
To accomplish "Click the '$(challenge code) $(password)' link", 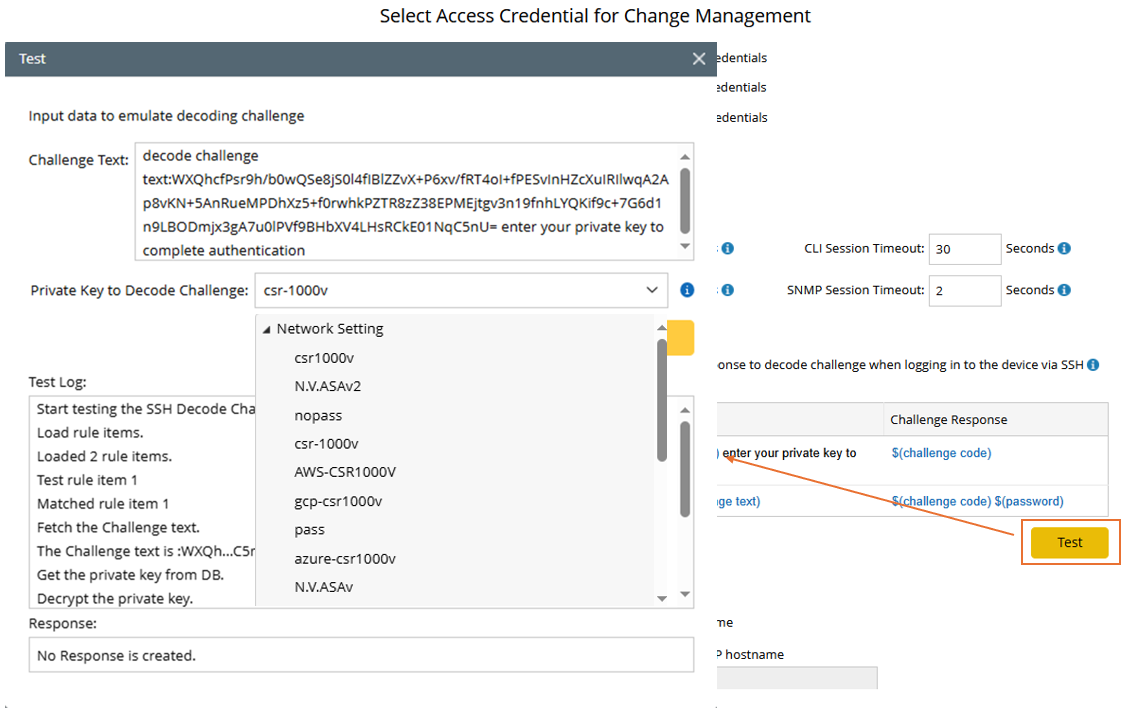I will [977, 501].
